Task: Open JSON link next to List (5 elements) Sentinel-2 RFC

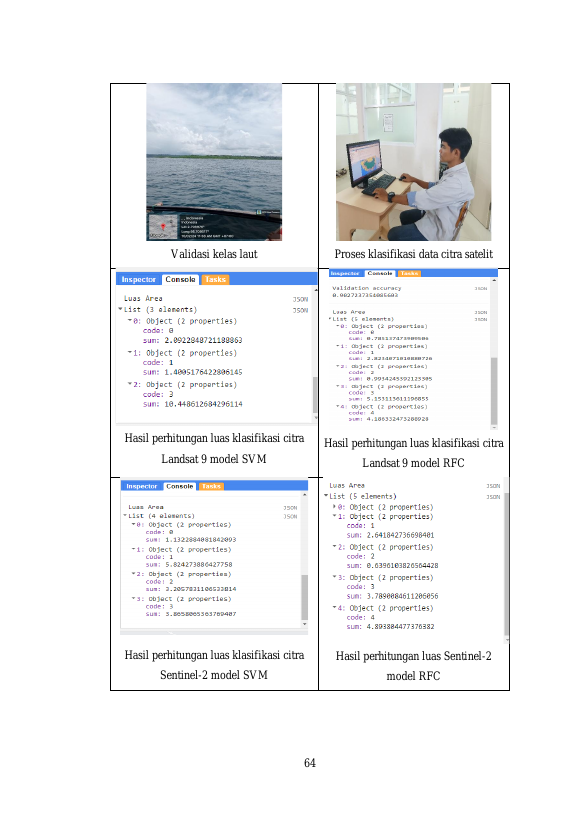Action: (493, 497)
